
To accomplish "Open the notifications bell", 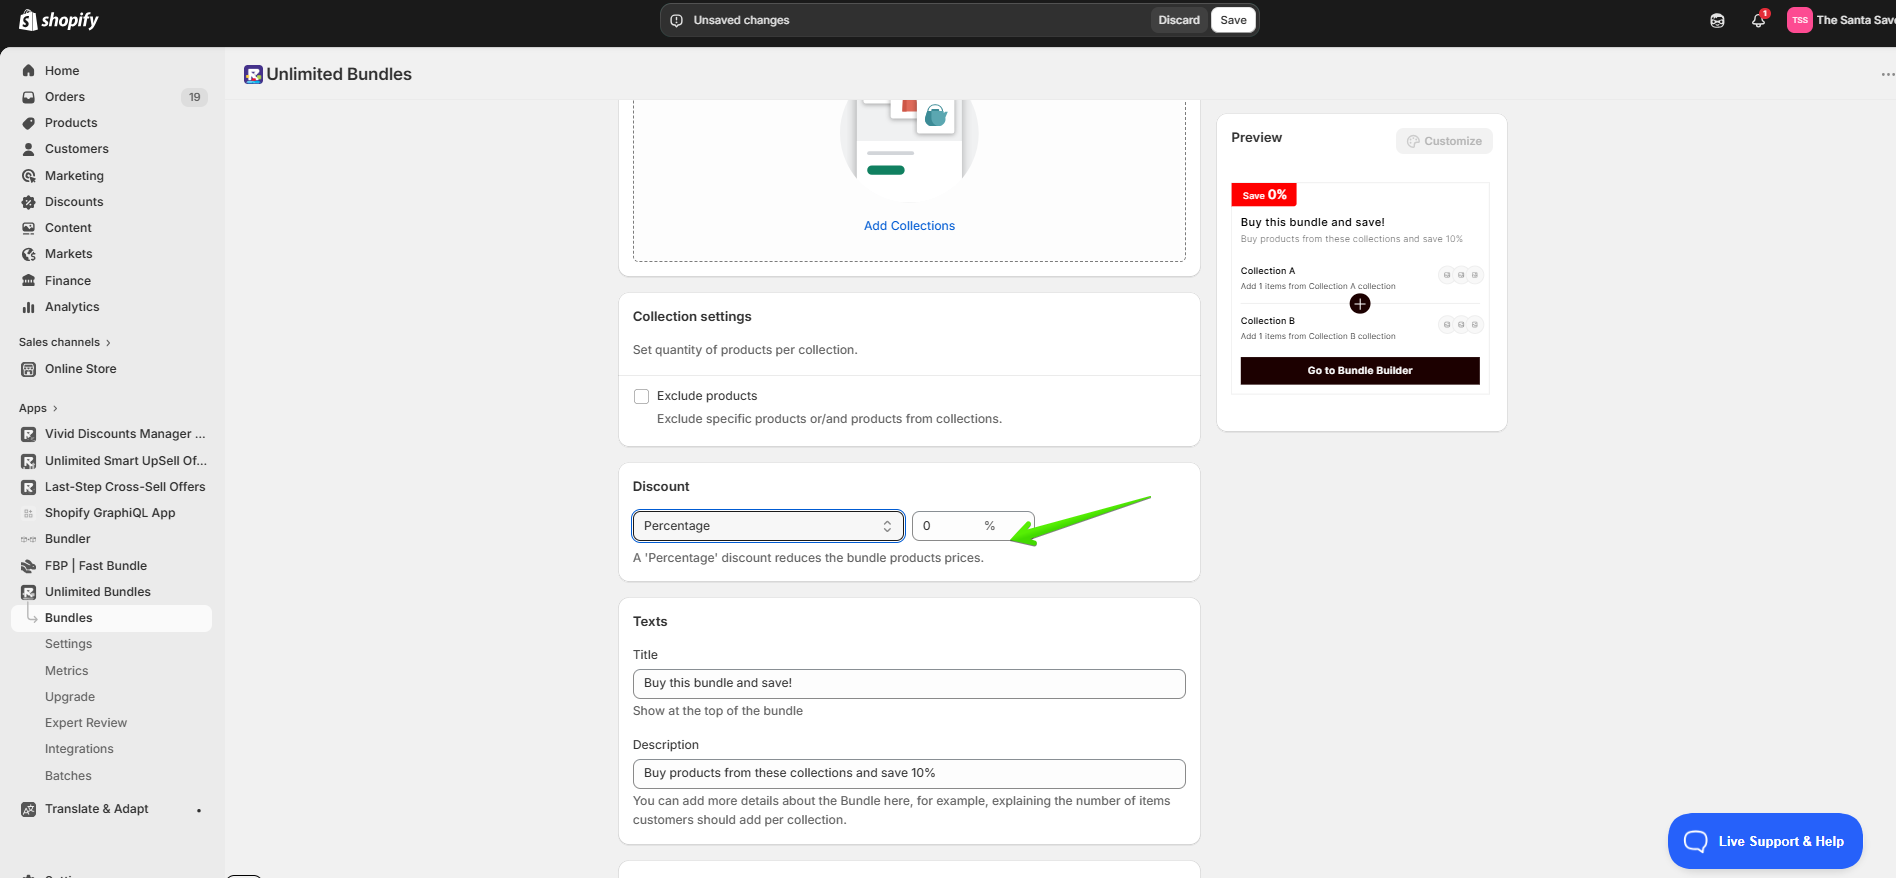I will pyautogui.click(x=1758, y=20).
